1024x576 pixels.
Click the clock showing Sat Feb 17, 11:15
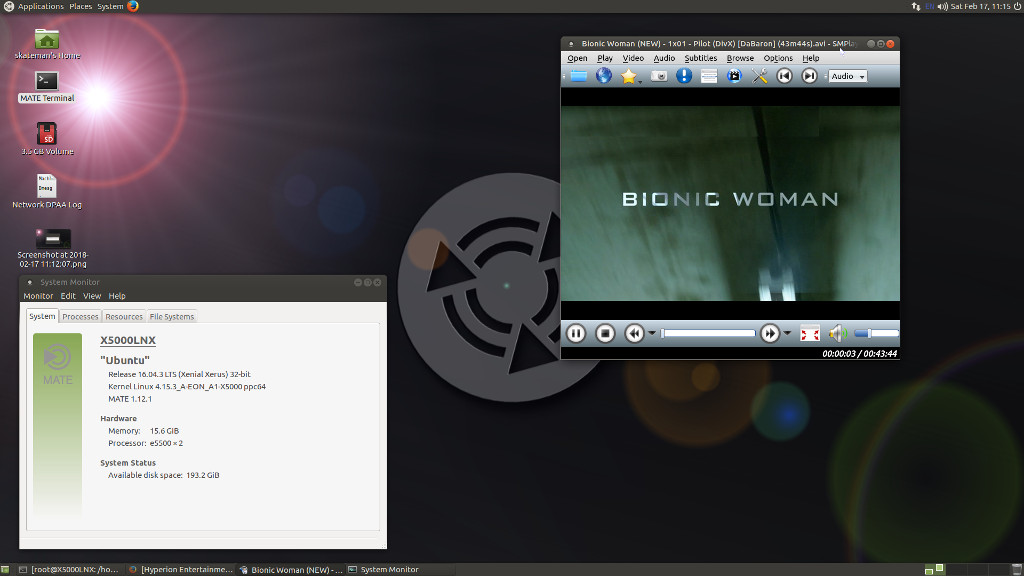point(980,6)
